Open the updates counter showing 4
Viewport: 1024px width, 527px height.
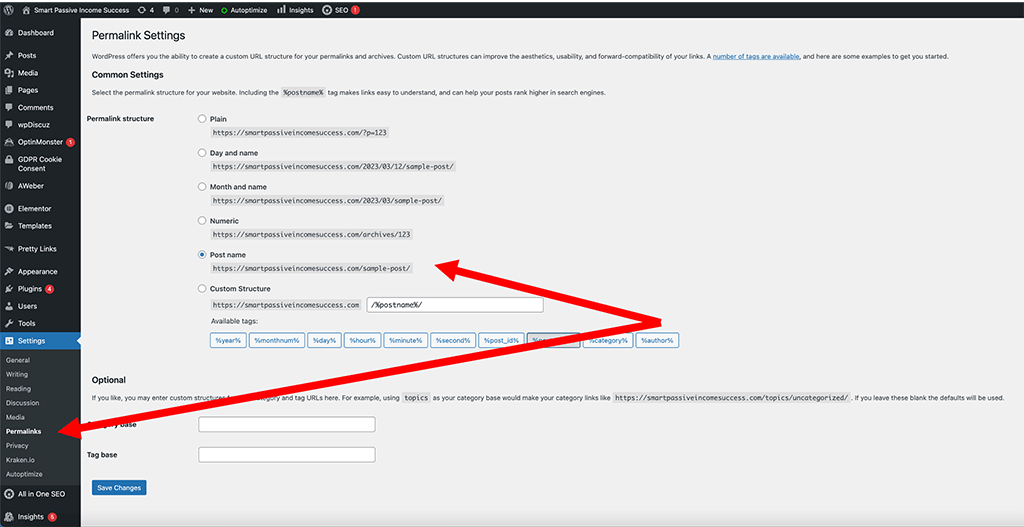pos(146,10)
